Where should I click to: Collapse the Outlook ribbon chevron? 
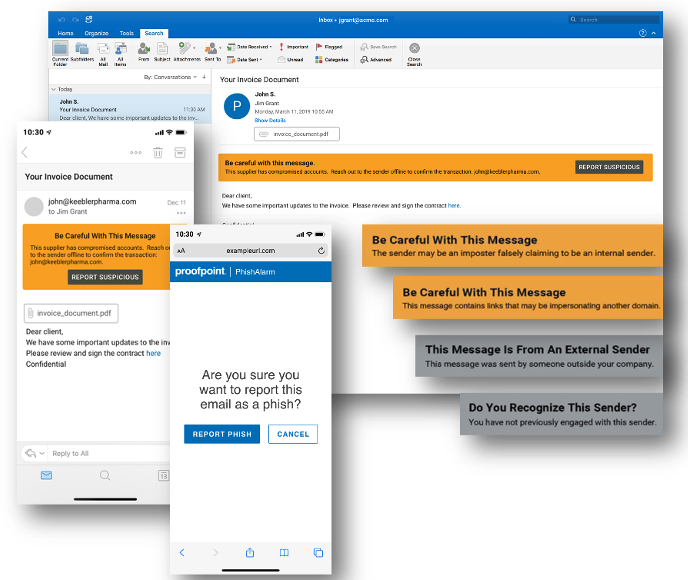click(x=654, y=33)
